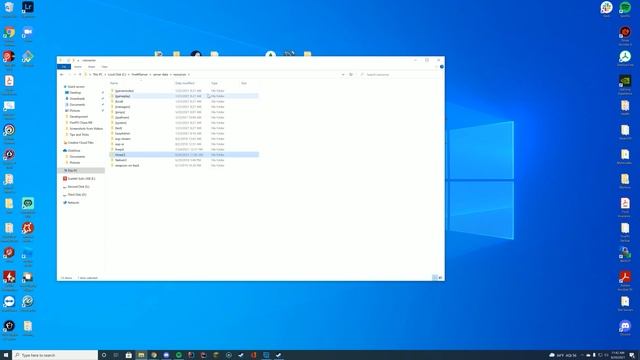The width and height of the screenshot is (640, 360).
Task: Select the [test] folder row
Action: click(x=184, y=128)
